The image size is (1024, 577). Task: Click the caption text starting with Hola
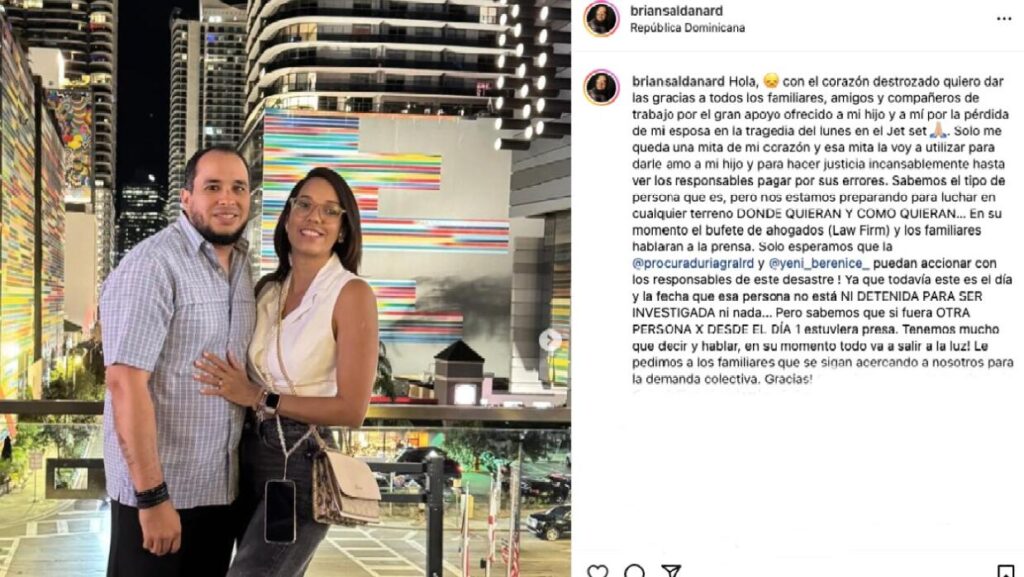tap(822, 230)
